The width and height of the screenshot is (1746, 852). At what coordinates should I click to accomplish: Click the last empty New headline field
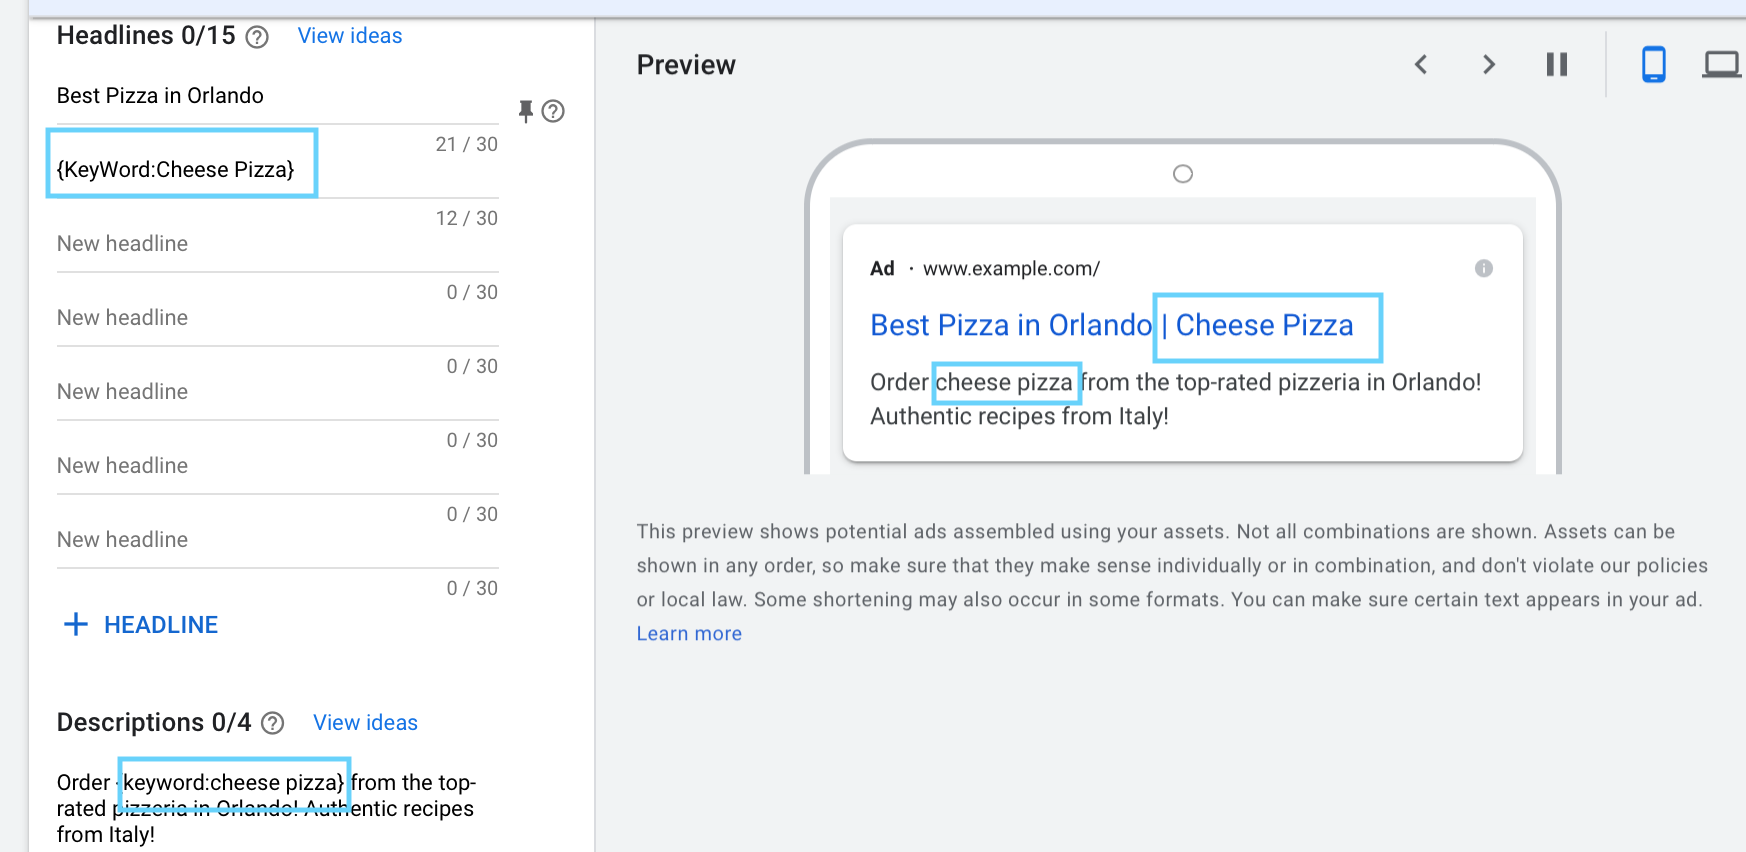click(x=277, y=540)
